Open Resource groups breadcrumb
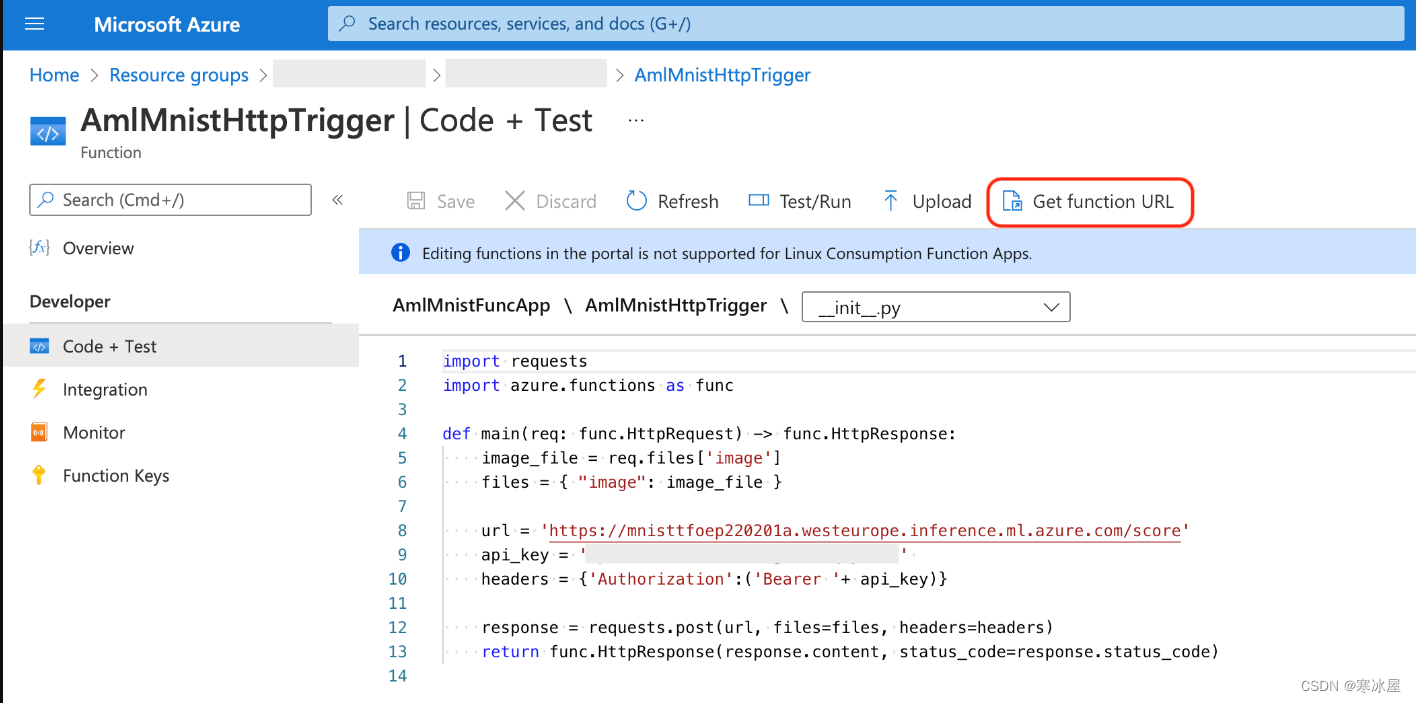 (179, 75)
